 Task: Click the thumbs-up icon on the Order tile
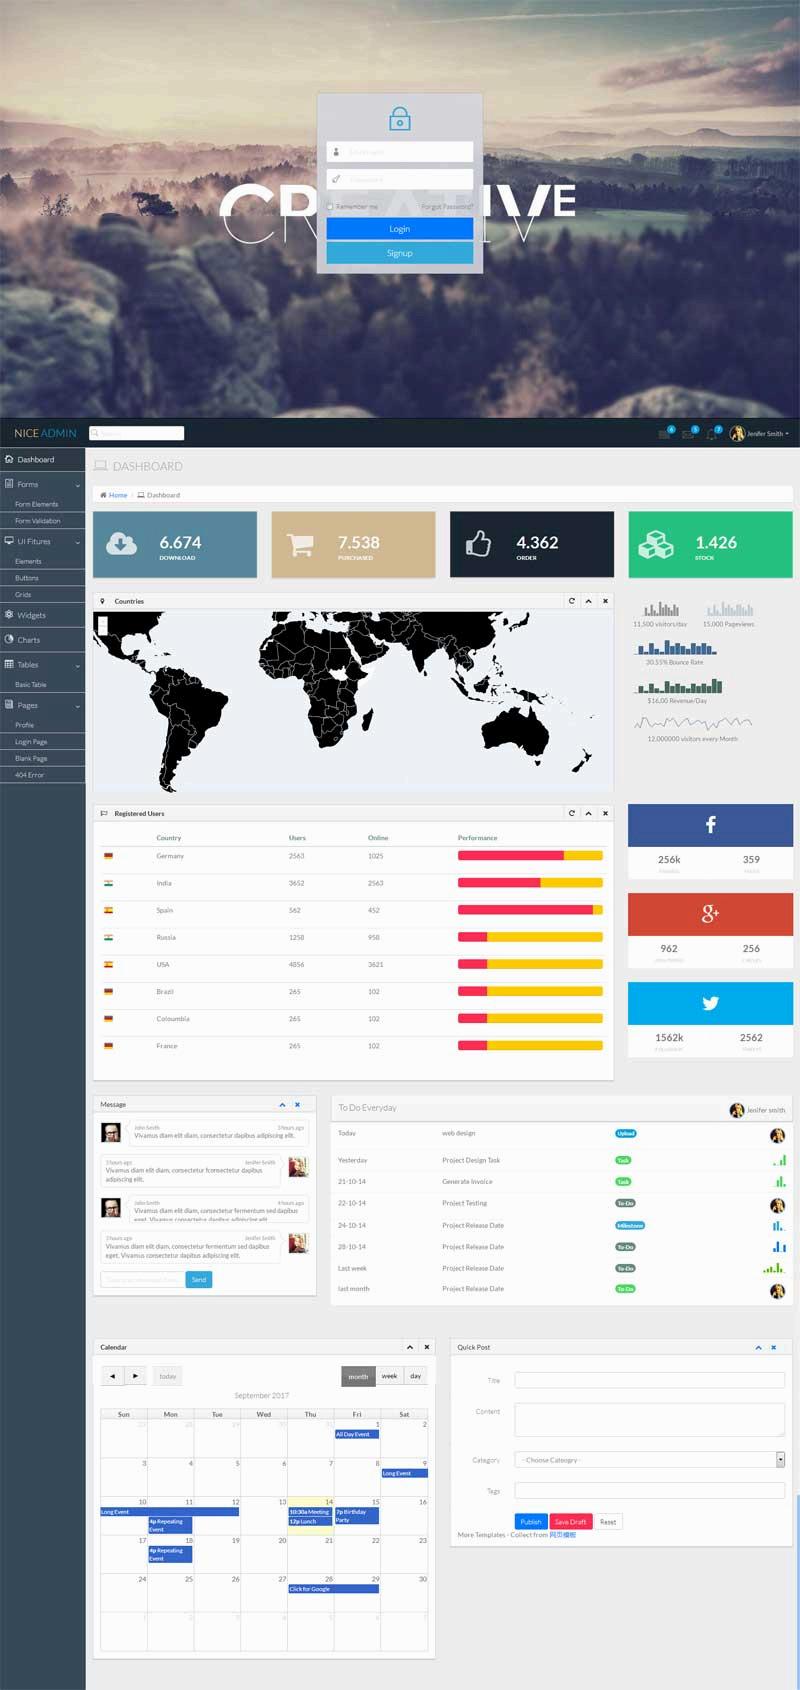(478, 543)
